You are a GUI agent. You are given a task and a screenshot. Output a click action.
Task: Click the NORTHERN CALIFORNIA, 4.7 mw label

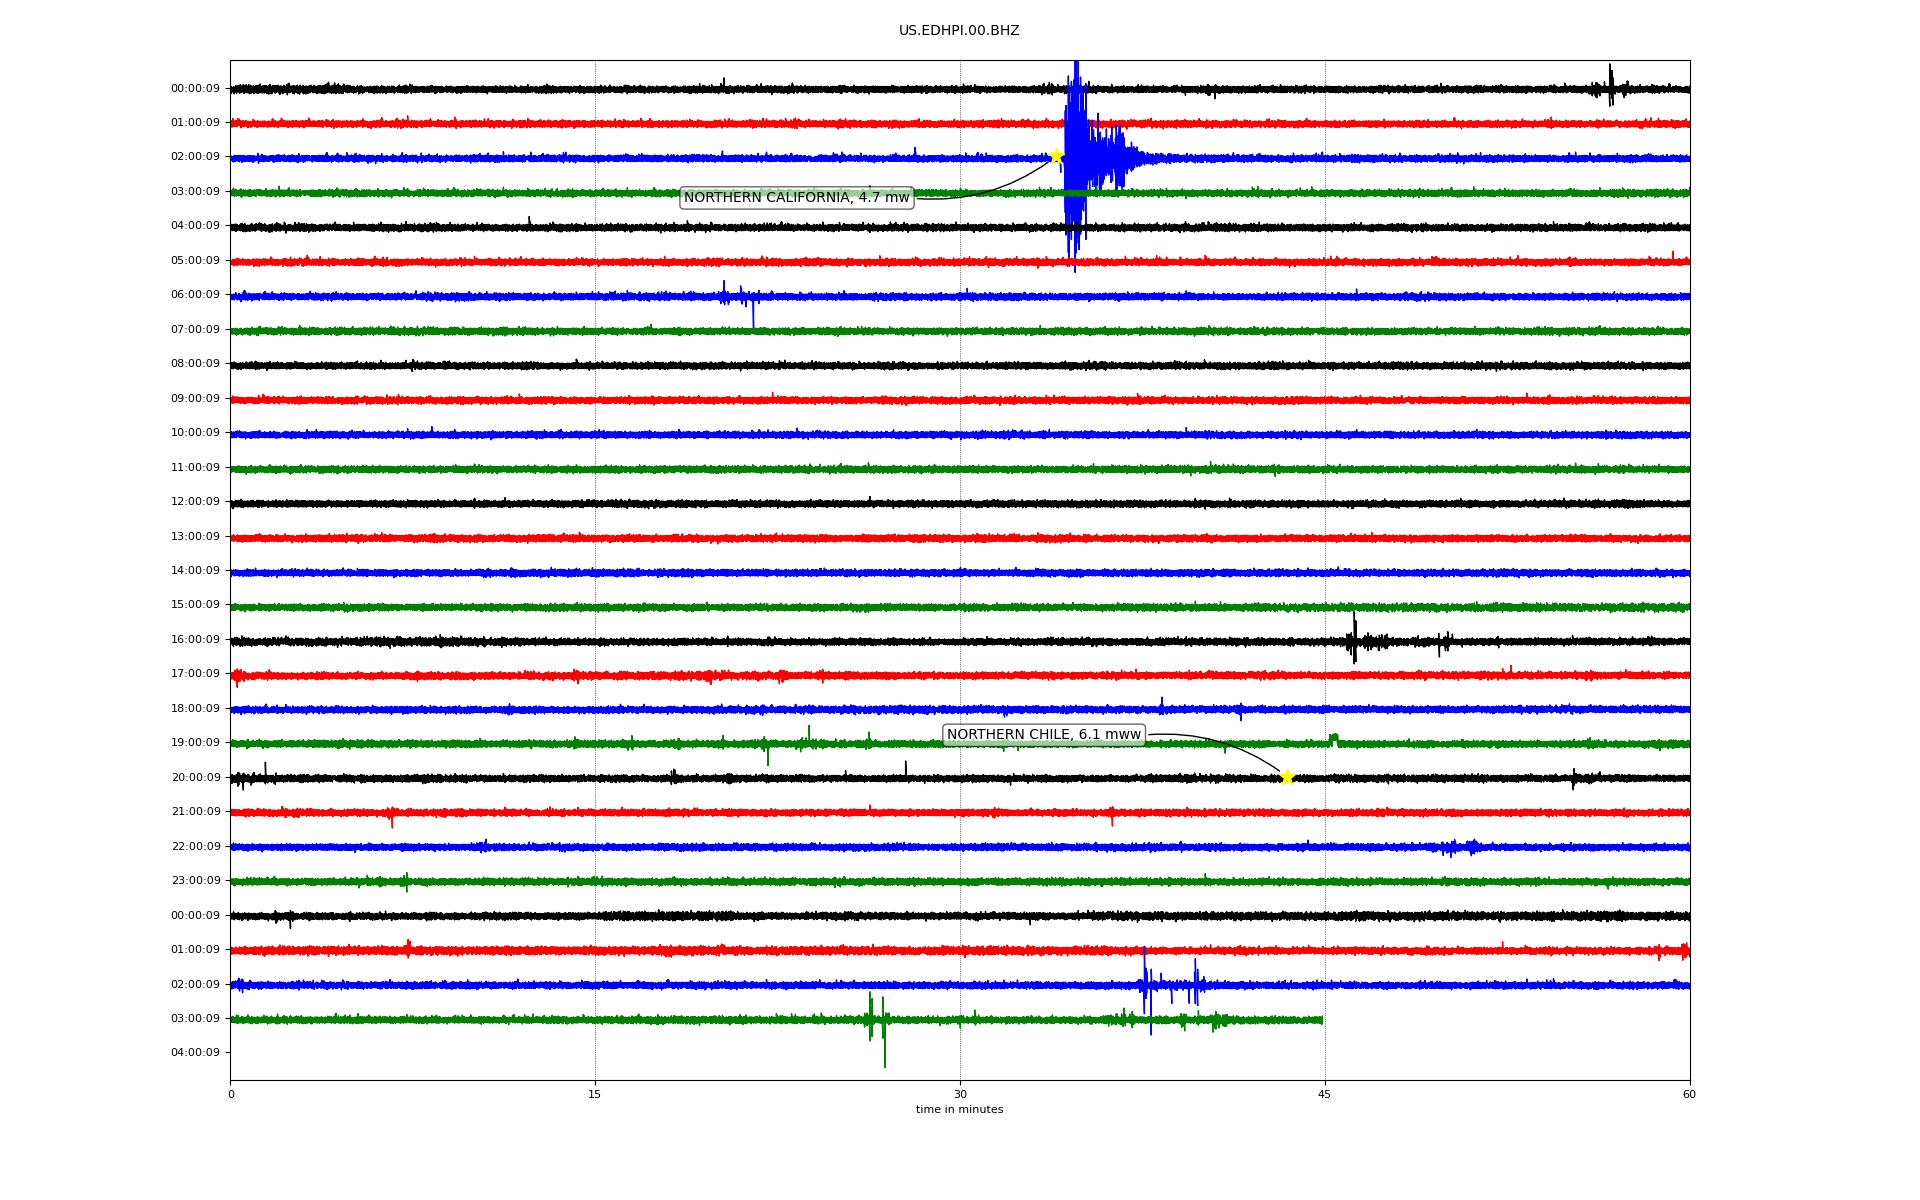[x=796, y=198]
